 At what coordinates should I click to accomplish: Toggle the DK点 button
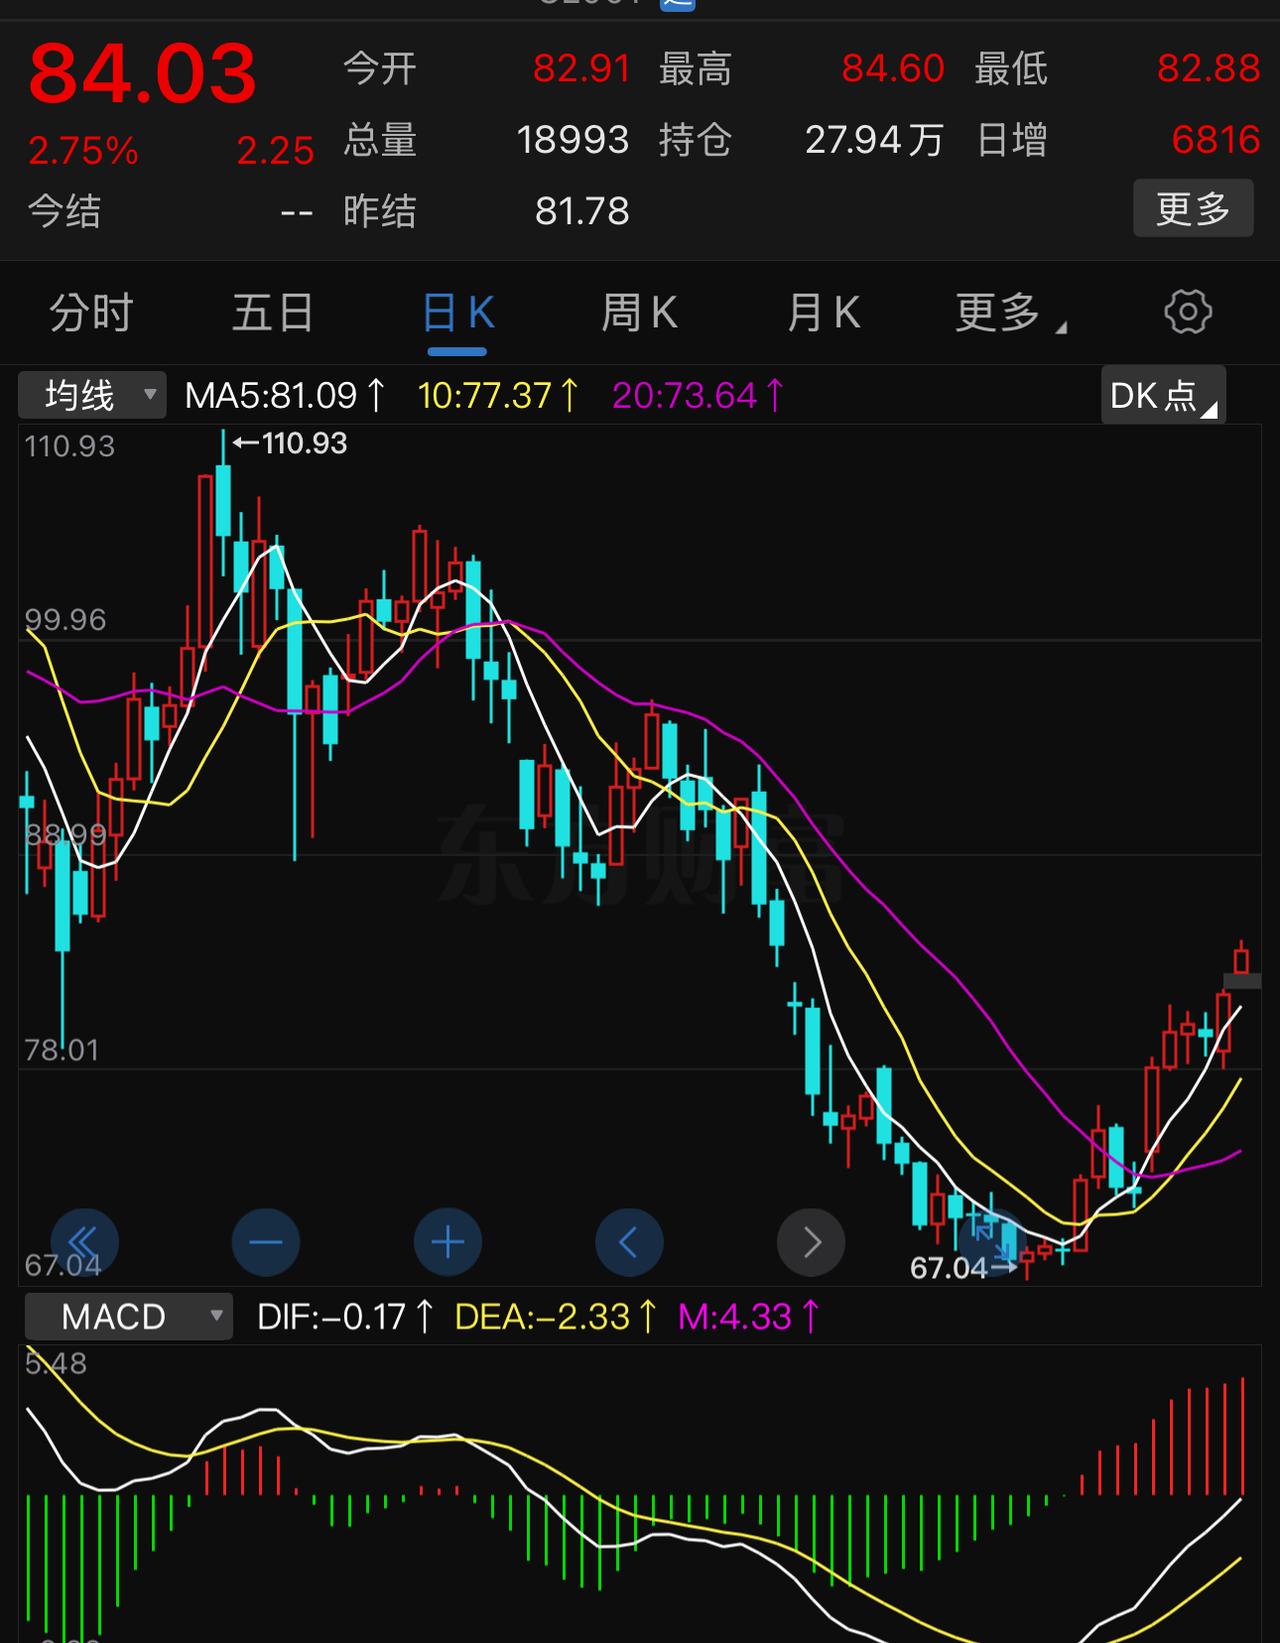[x=1163, y=395]
